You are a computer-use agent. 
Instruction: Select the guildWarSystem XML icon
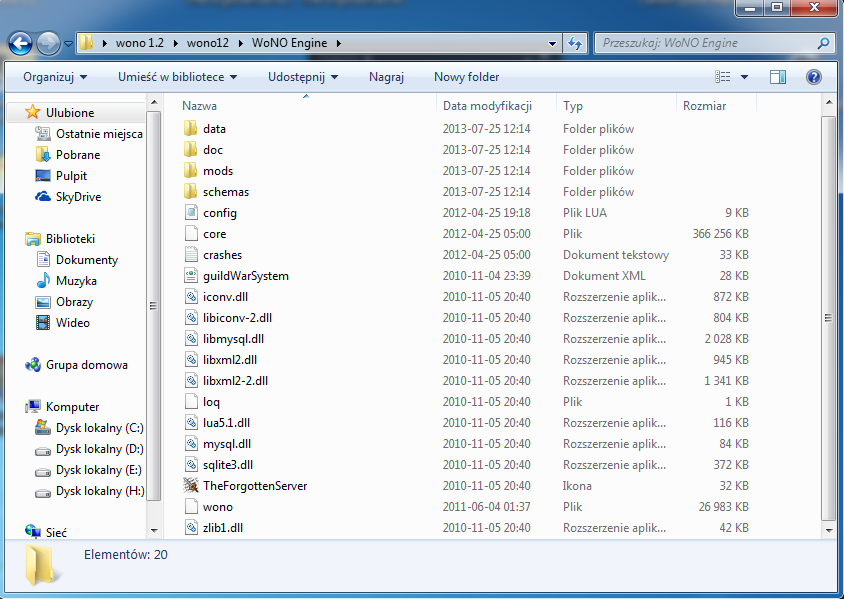coord(191,276)
